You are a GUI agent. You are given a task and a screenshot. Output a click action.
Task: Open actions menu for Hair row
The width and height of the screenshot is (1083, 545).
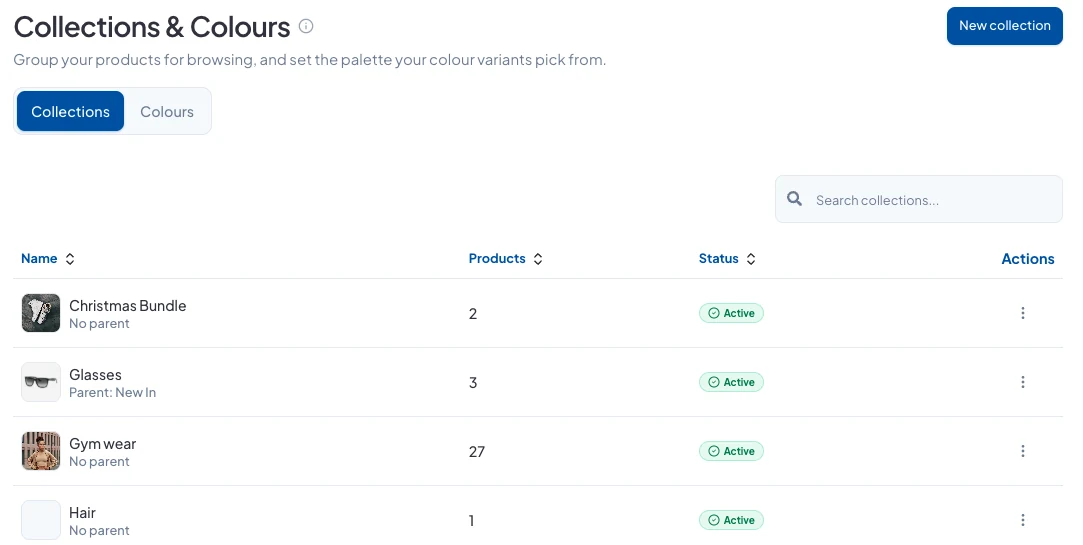[1022, 520]
